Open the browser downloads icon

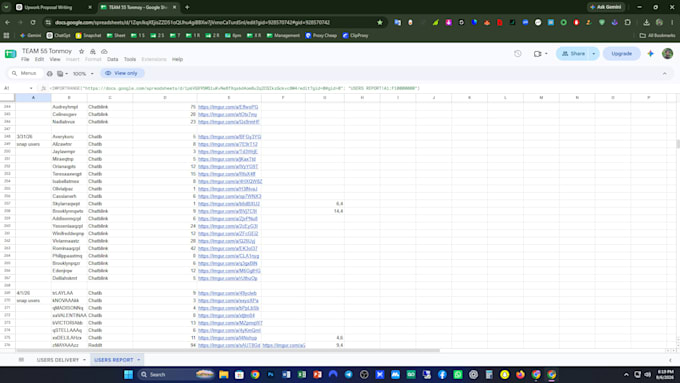(646, 23)
